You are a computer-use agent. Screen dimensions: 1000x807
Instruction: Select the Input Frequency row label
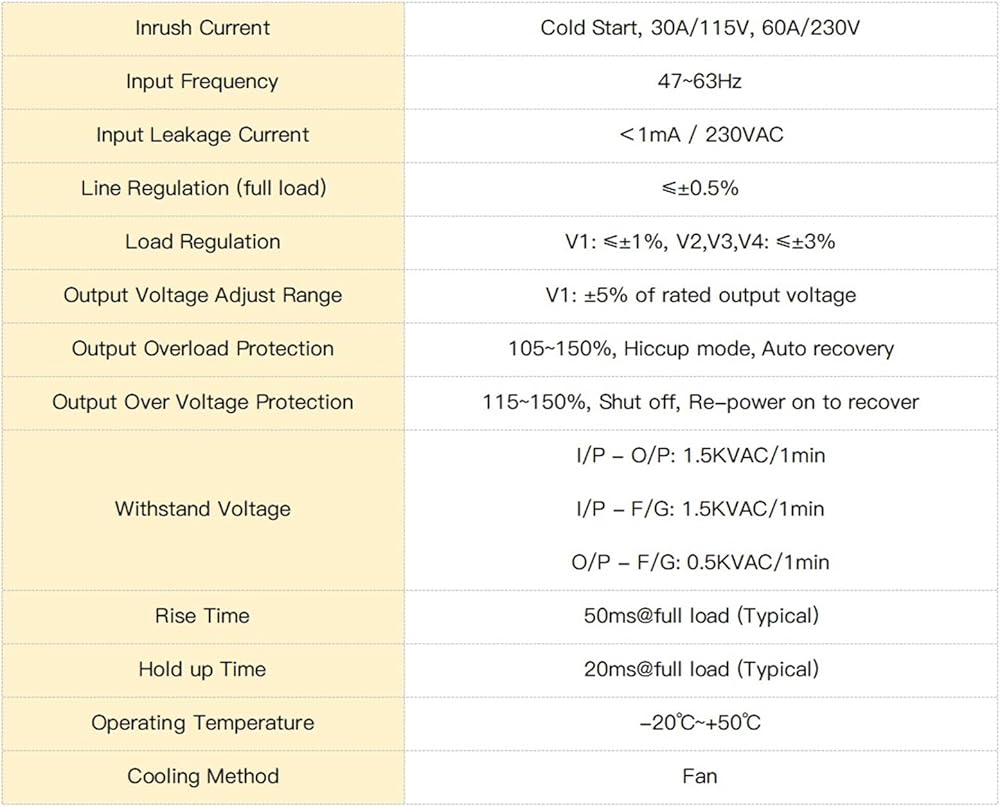tap(202, 82)
